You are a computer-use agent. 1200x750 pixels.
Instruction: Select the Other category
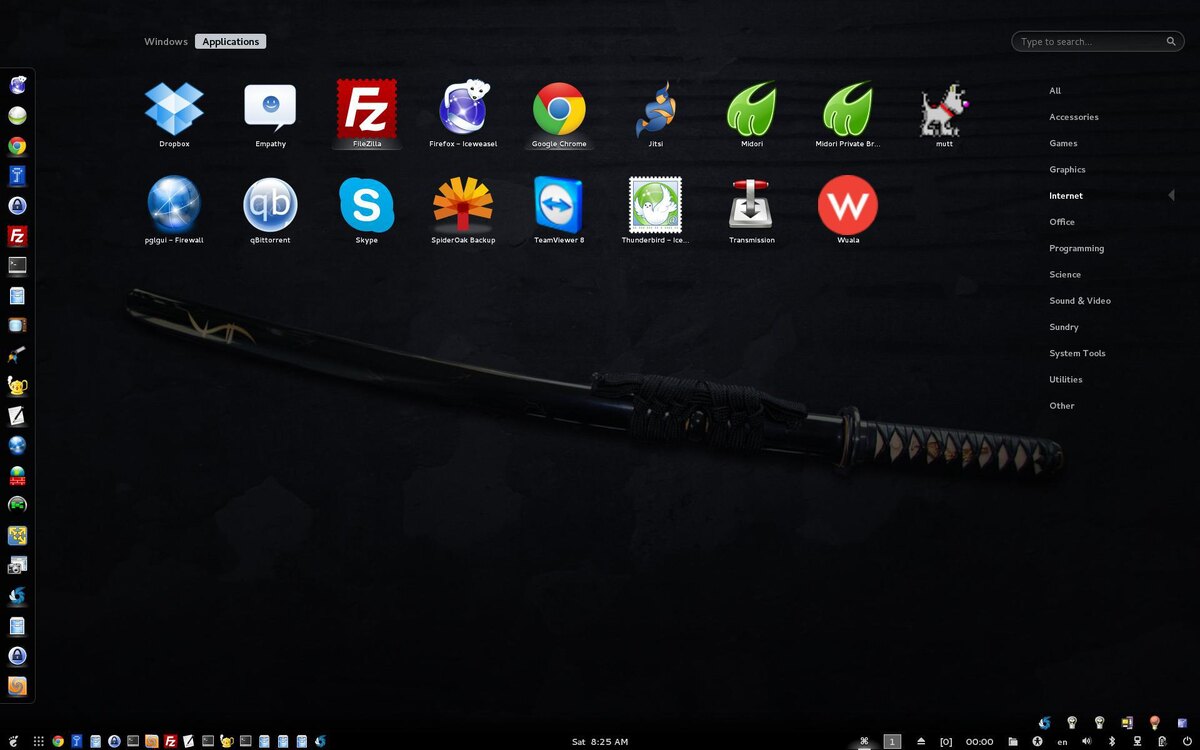1062,406
